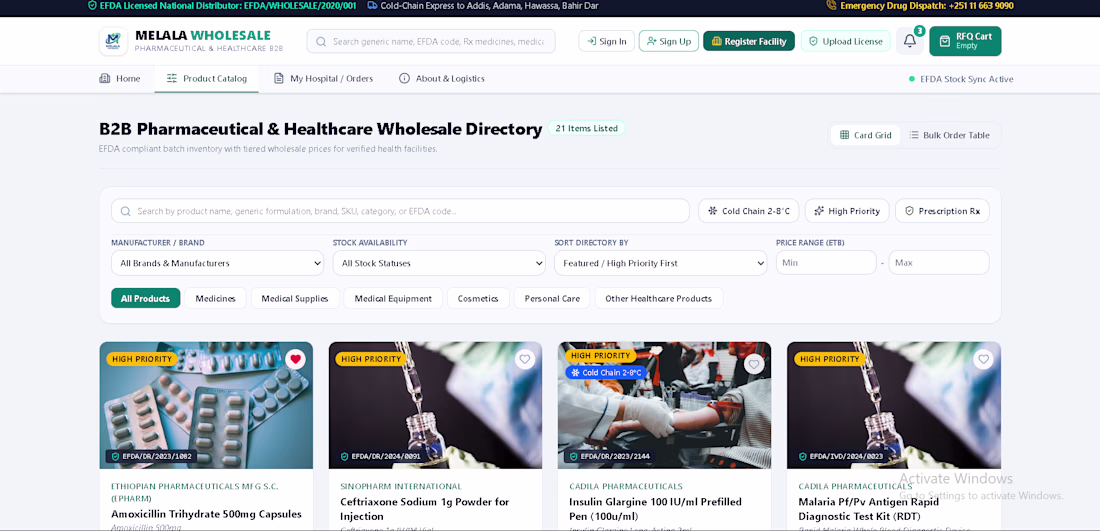Click the EFDA/DR/2024/0091 code badge
Viewport: 1100px width, 531px height.
[x=380, y=456]
